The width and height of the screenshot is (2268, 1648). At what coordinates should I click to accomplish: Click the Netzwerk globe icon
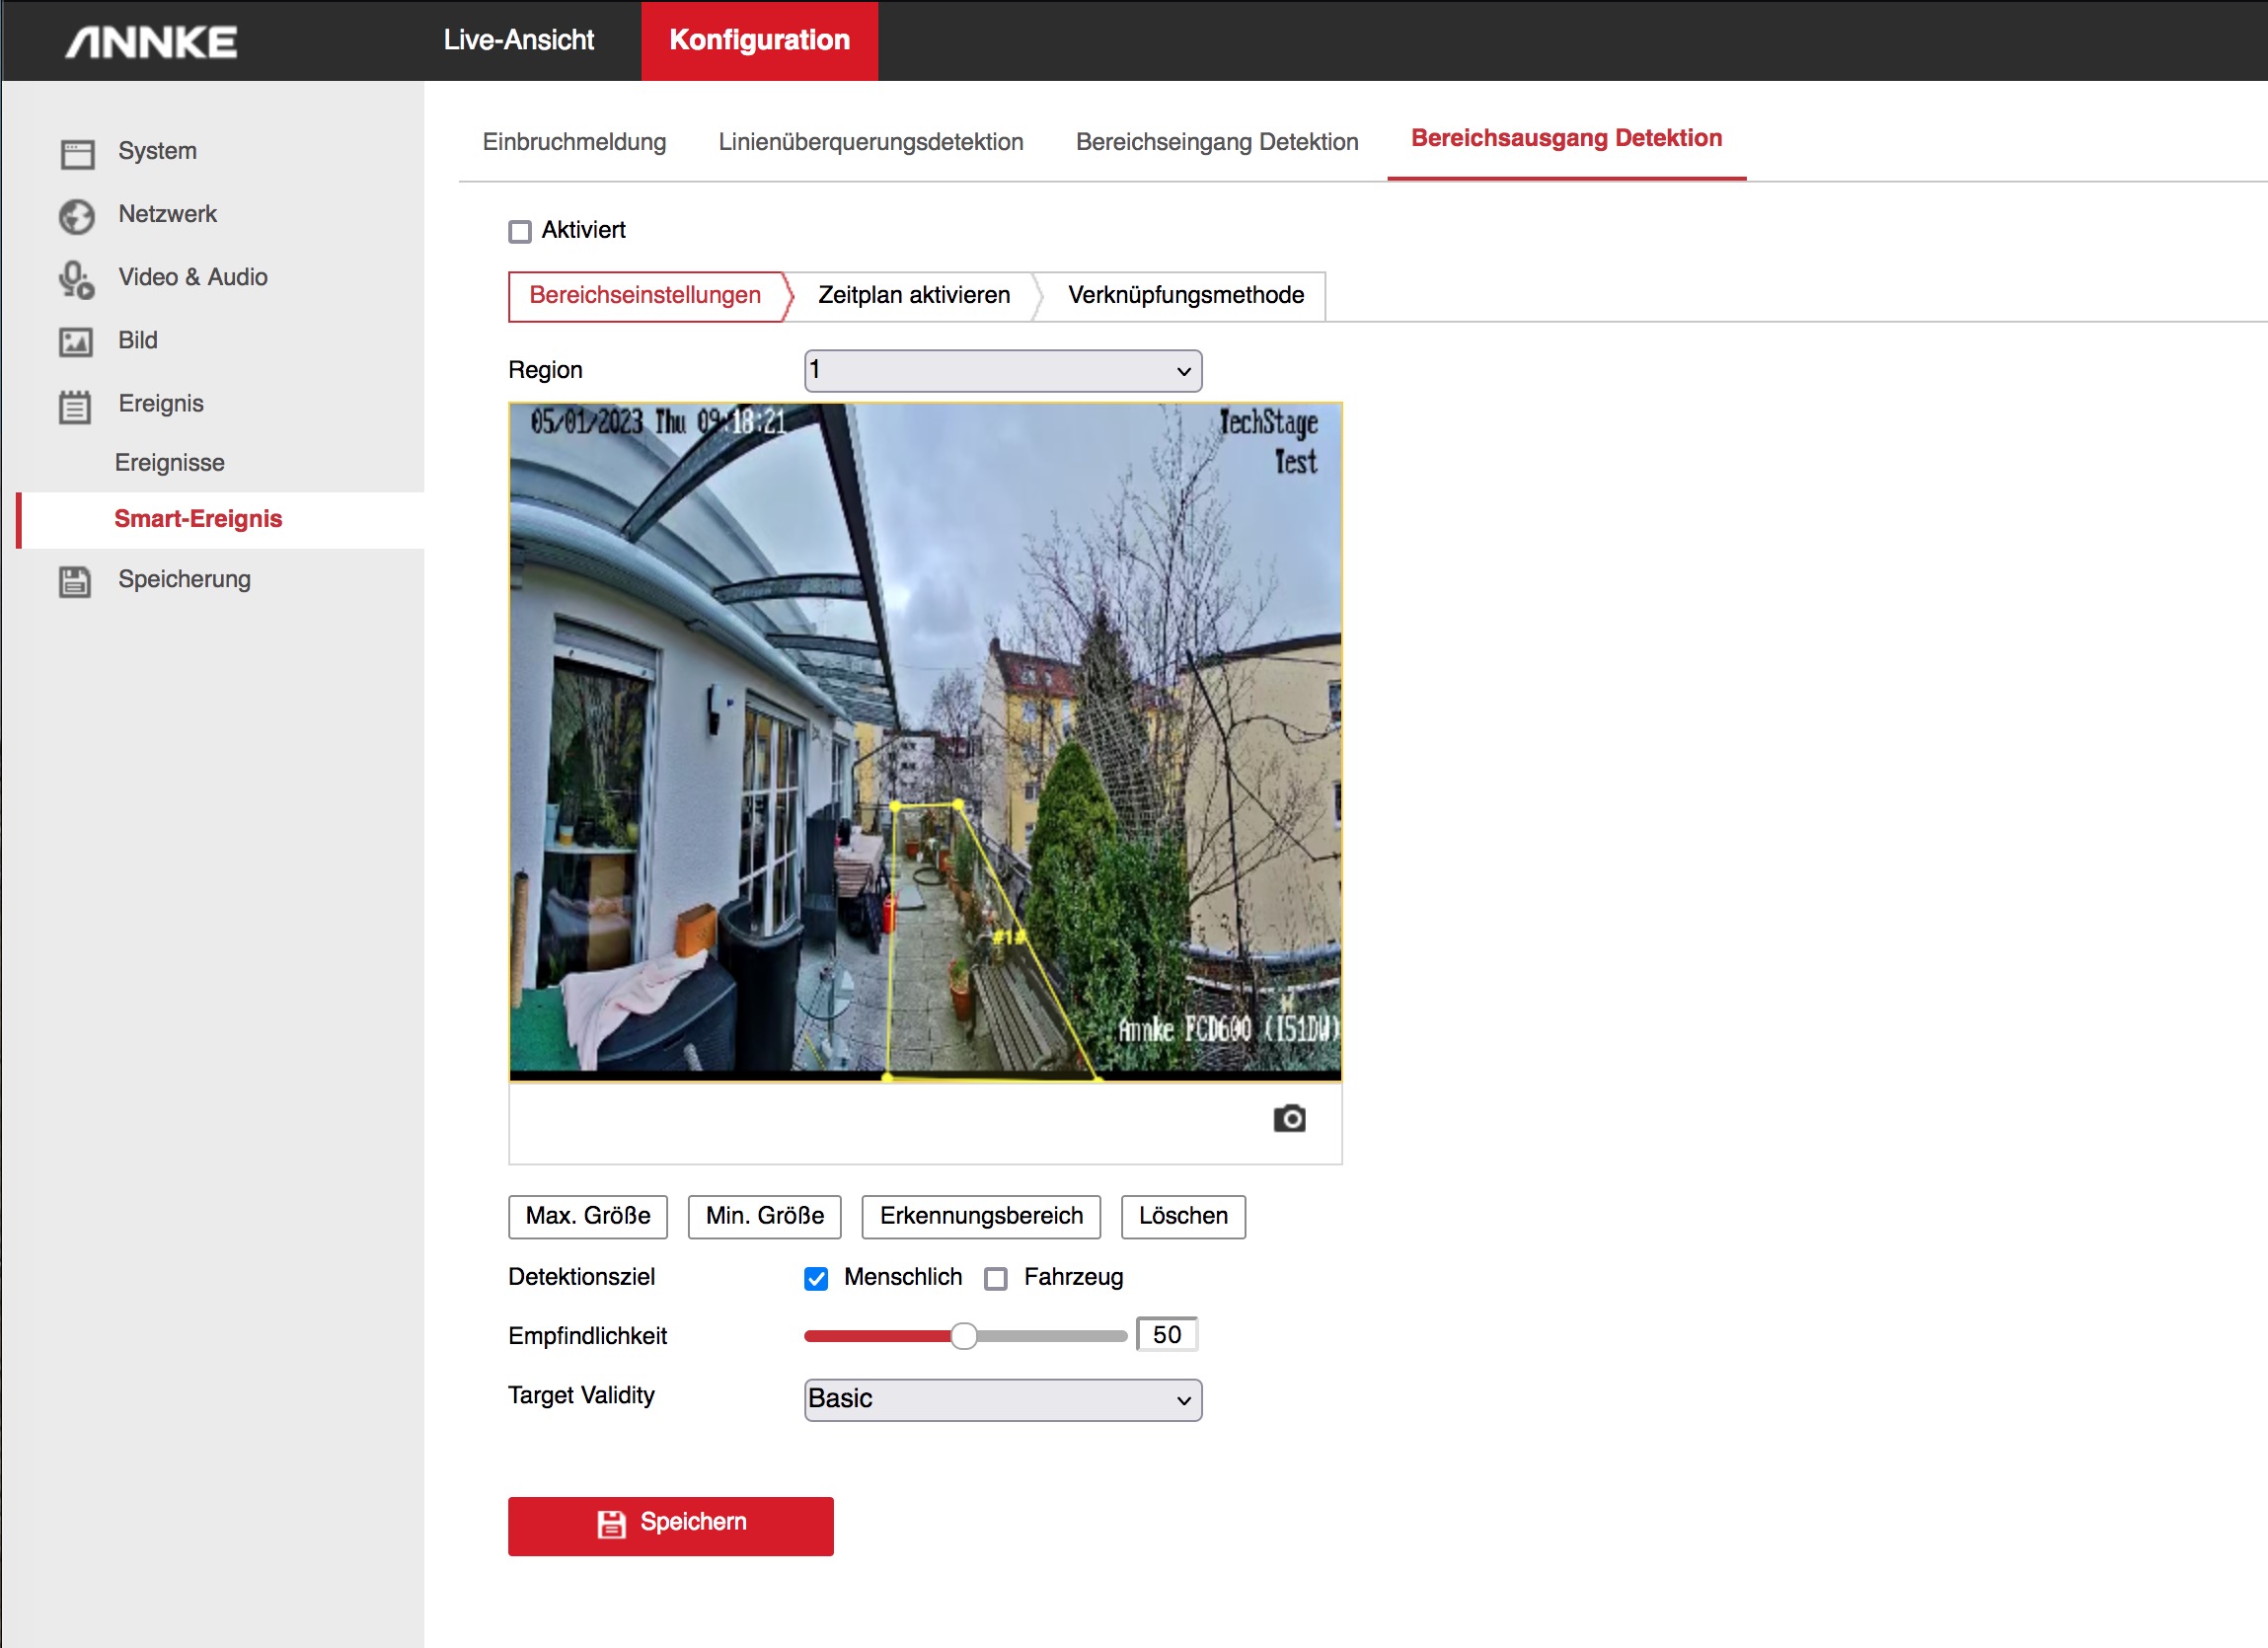(x=77, y=216)
